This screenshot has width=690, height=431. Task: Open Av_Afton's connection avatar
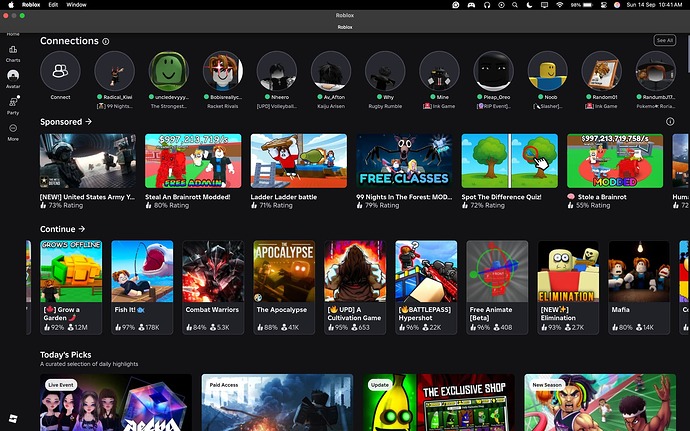(331, 71)
